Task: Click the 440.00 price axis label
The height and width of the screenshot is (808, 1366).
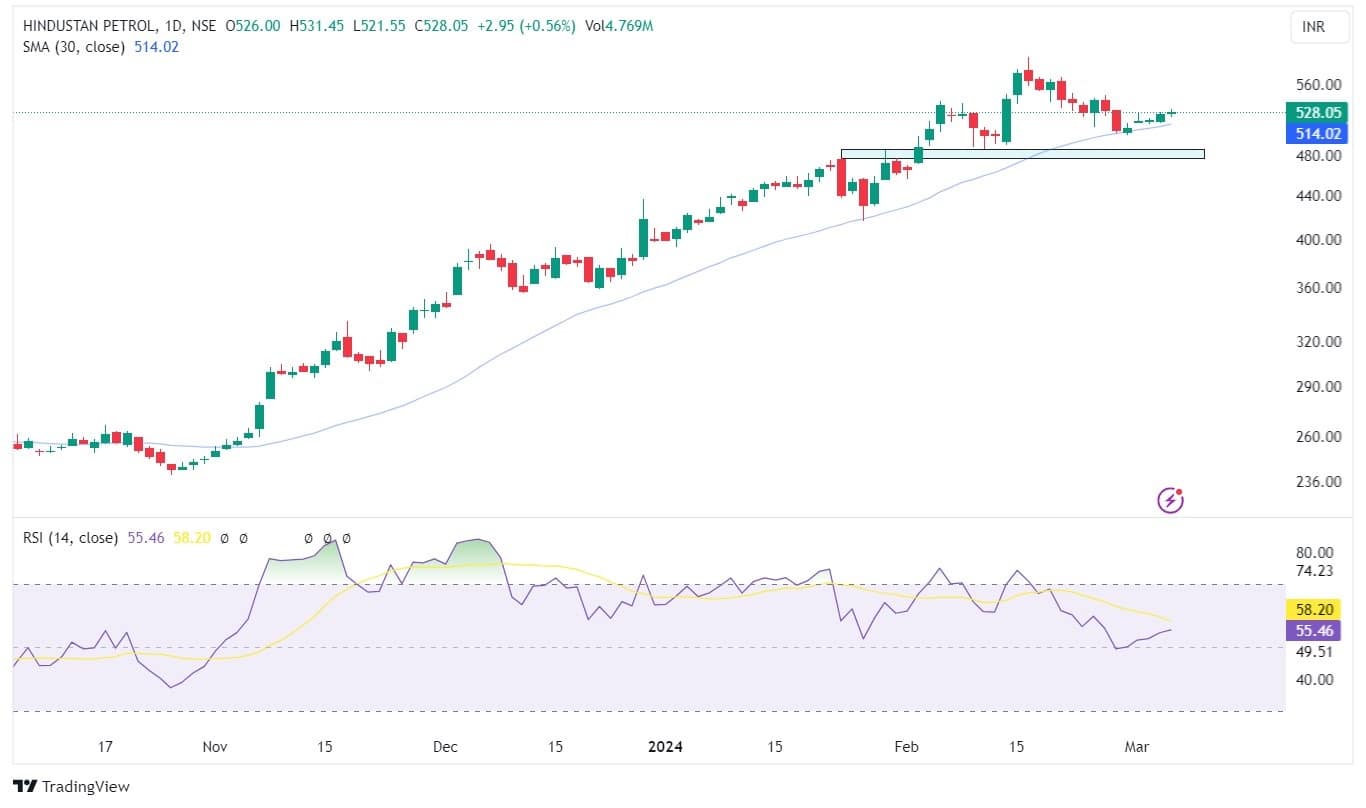Action: (1318, 196)
